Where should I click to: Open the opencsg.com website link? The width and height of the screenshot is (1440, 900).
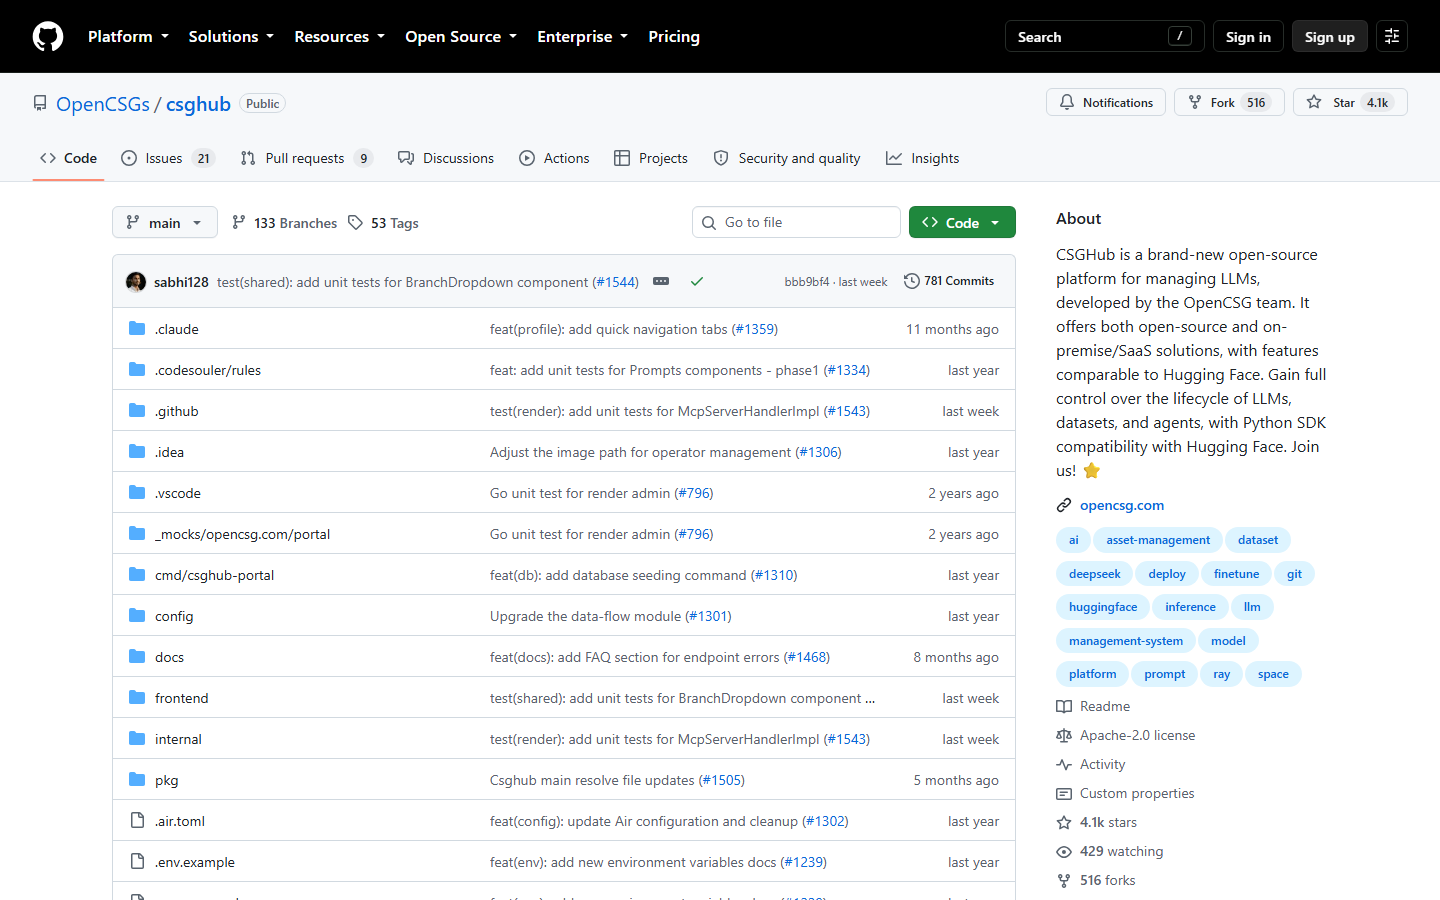[1122, 506]
